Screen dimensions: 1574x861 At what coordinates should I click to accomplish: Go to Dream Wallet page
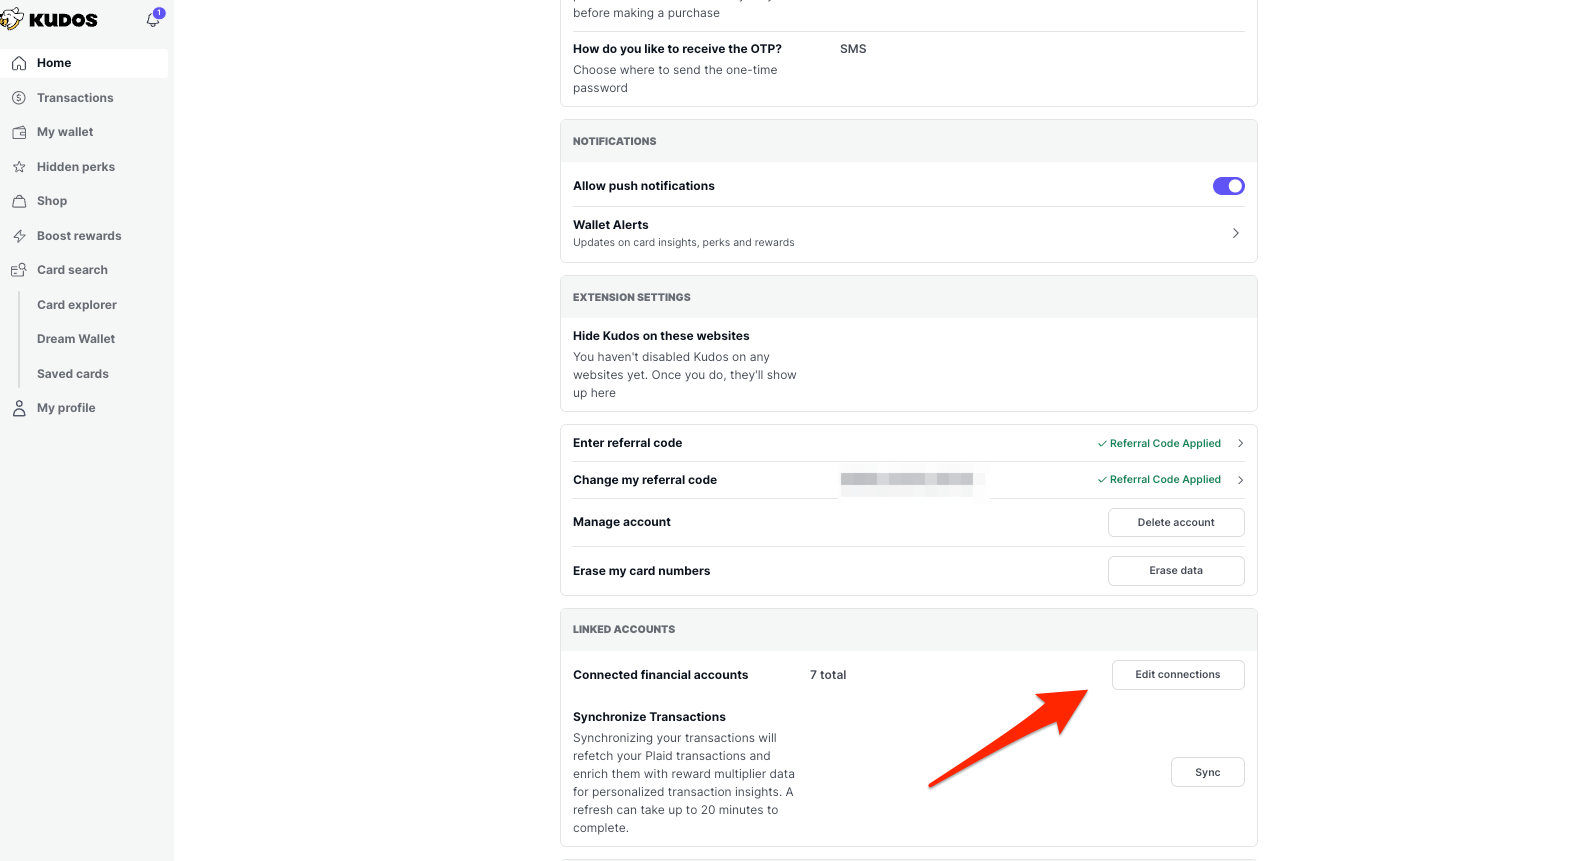tap(76, 339)
